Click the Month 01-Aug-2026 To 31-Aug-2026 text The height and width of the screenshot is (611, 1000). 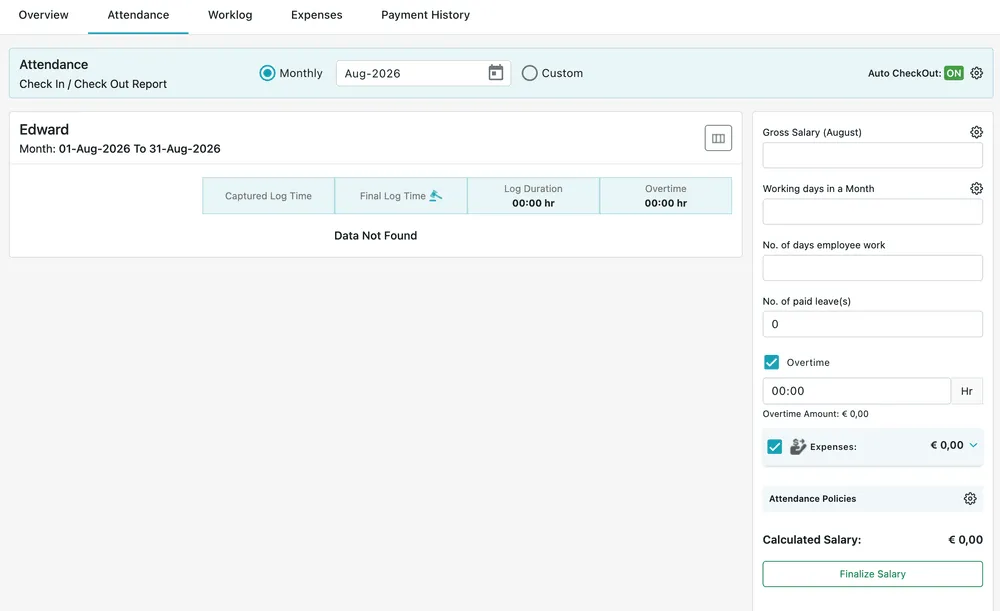pos(120,149)
